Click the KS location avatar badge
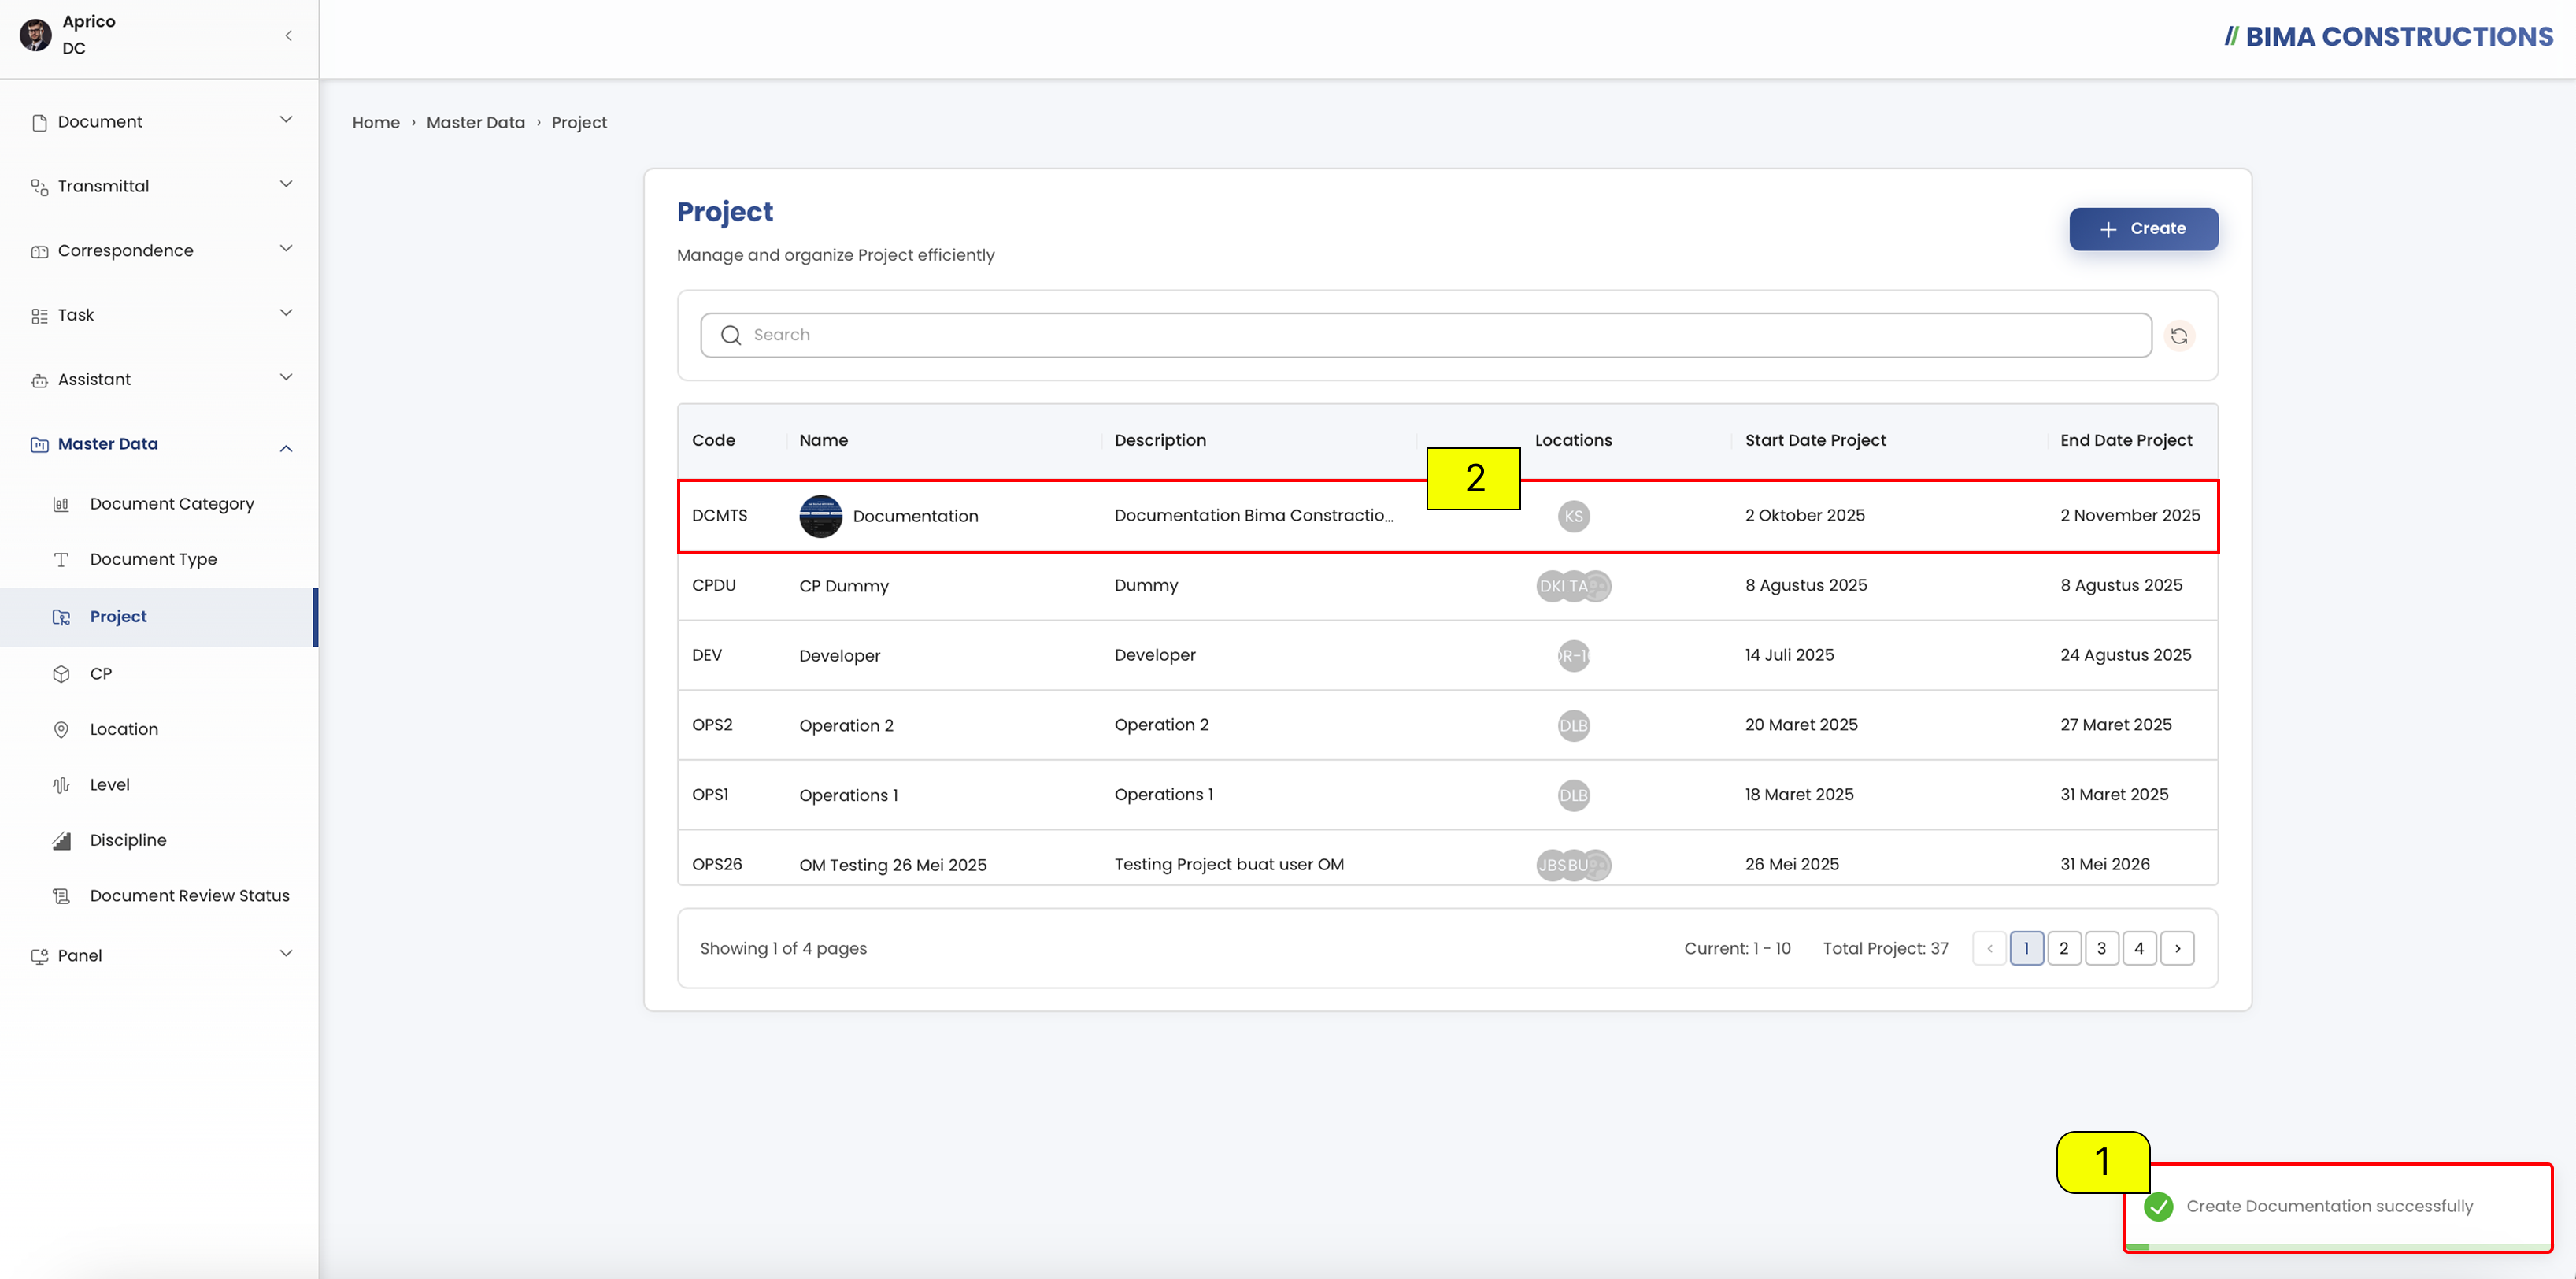2576x1279 pixels. (x=1573, y=516)
